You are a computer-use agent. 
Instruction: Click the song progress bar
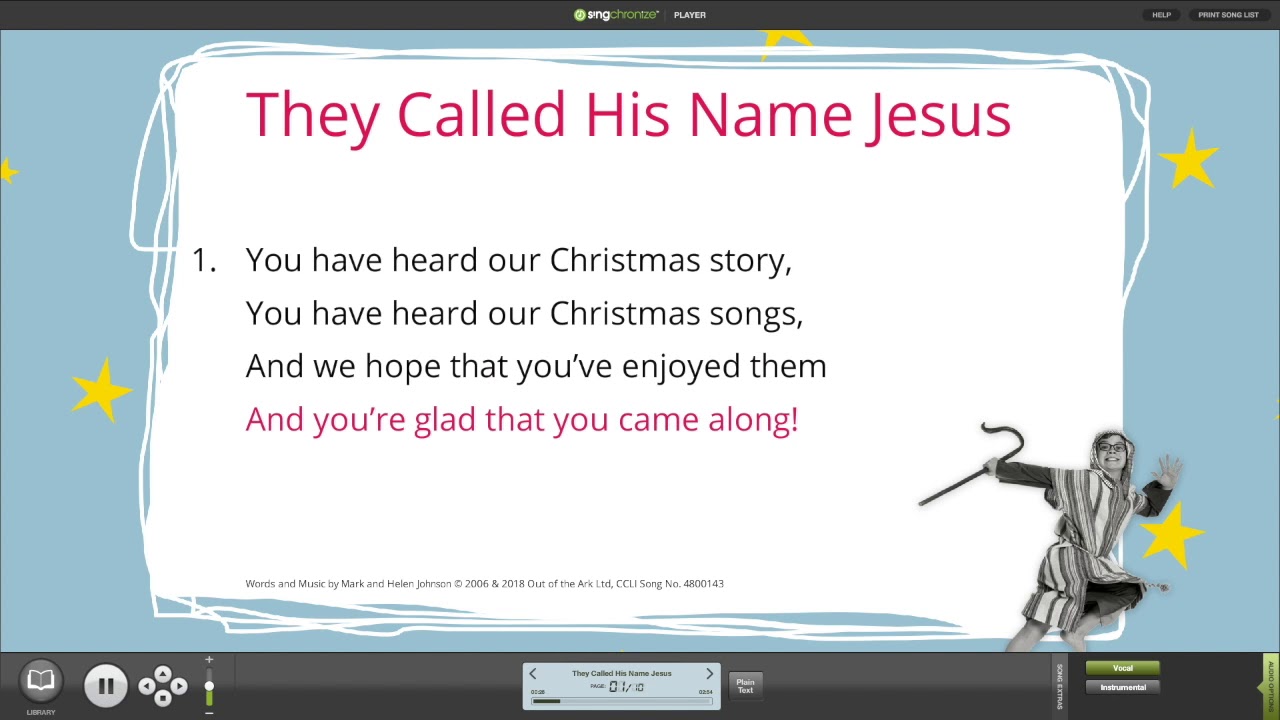[x=621, y=701]
